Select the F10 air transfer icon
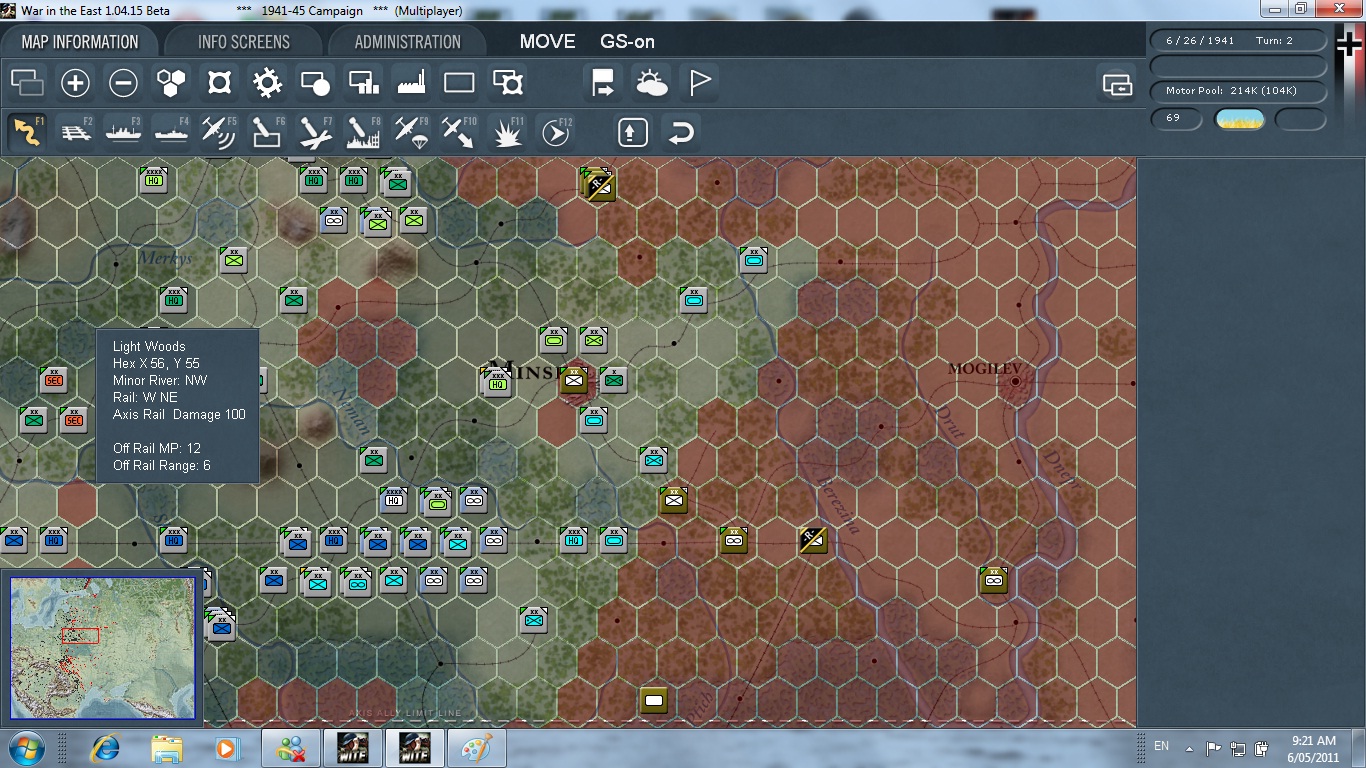 (459, 132)
